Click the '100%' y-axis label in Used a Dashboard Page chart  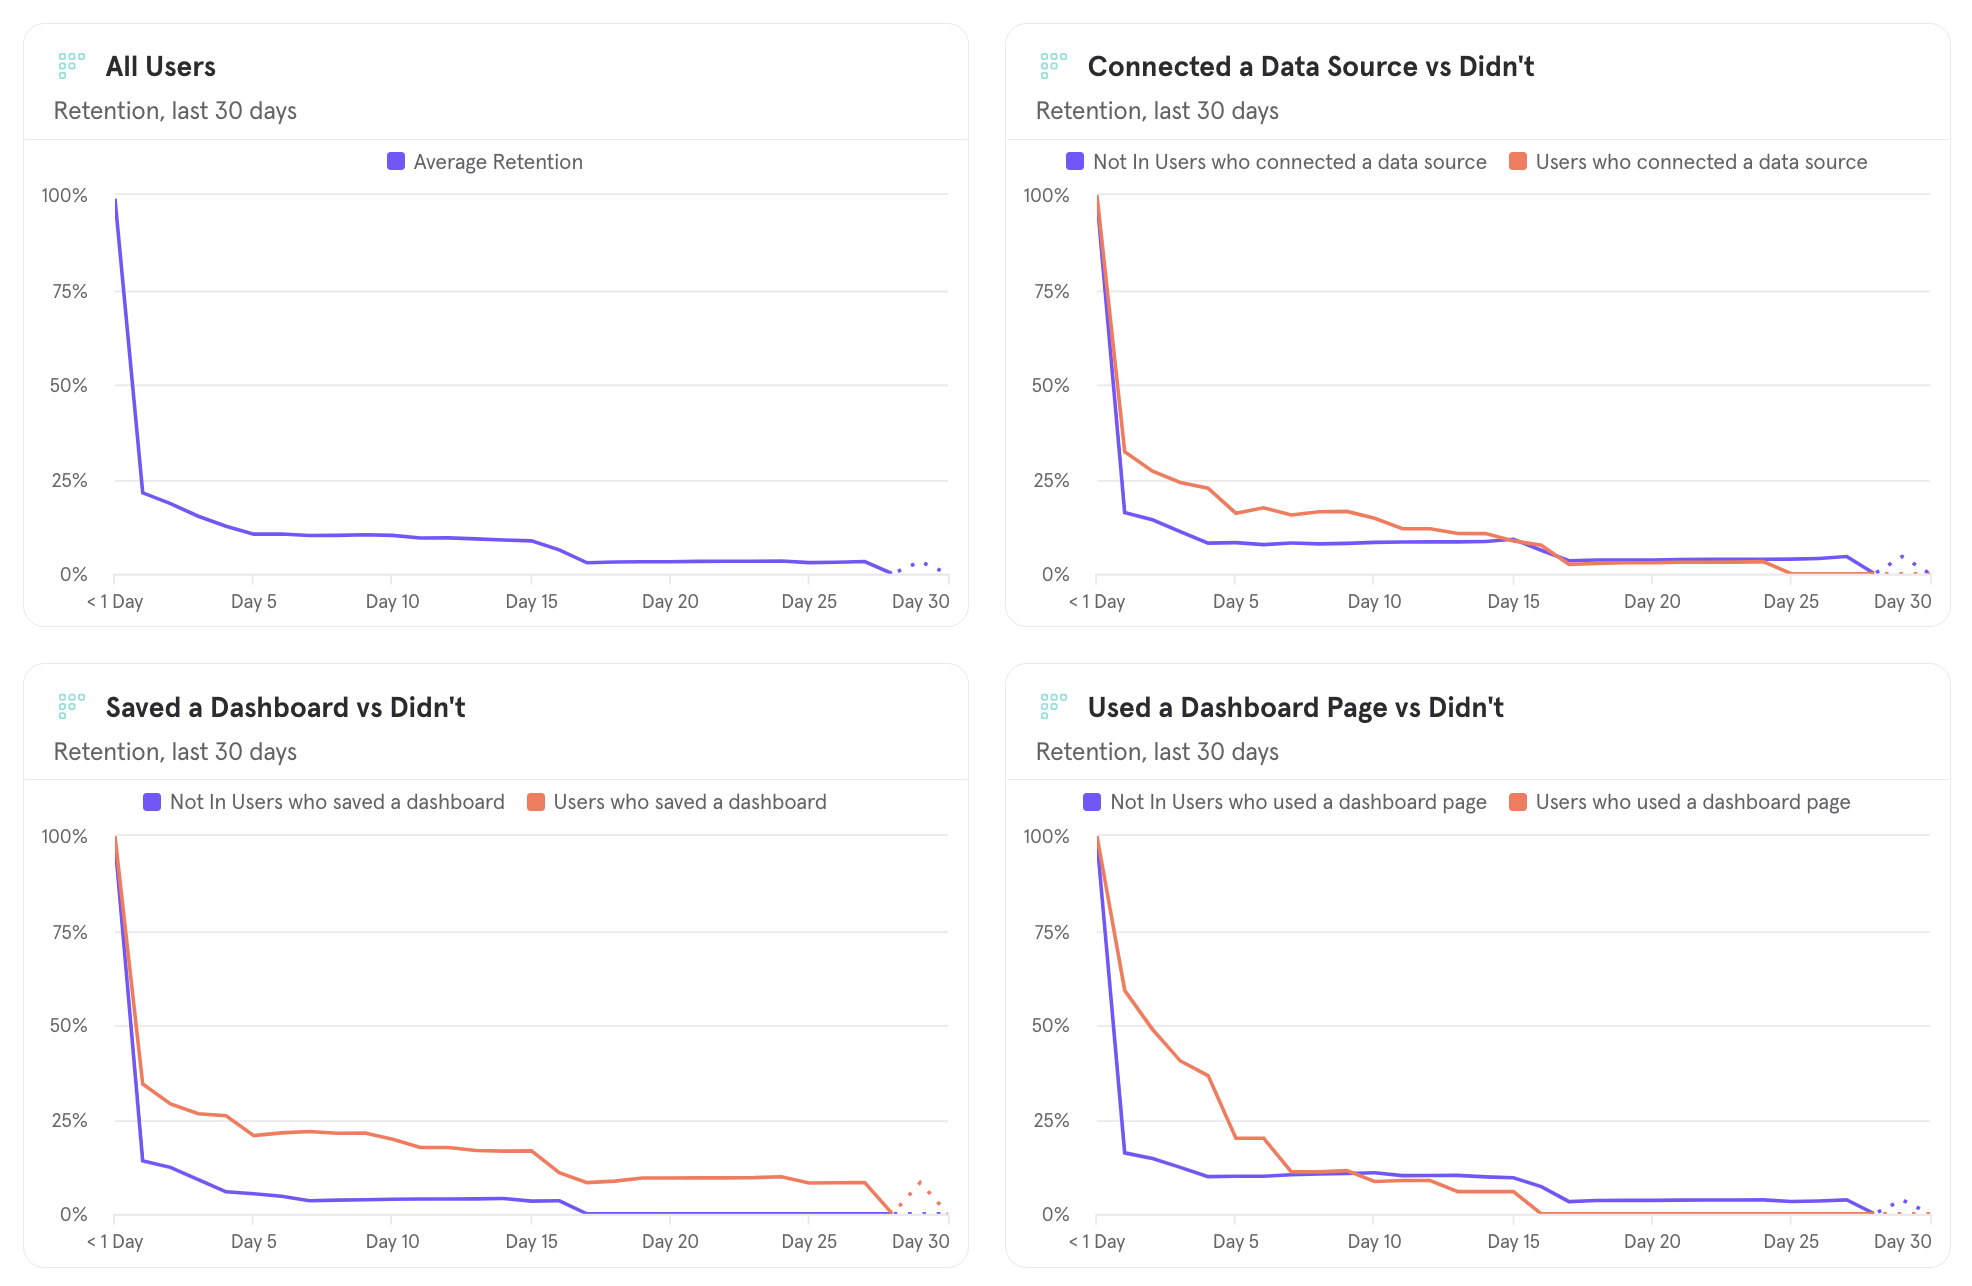click(x=1046, y=836)
